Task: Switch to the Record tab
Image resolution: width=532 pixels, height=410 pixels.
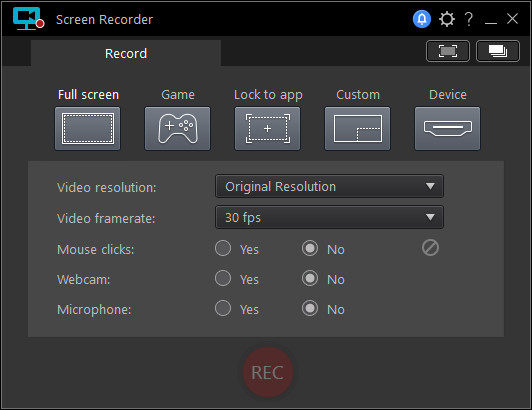Action: (126, 53)
